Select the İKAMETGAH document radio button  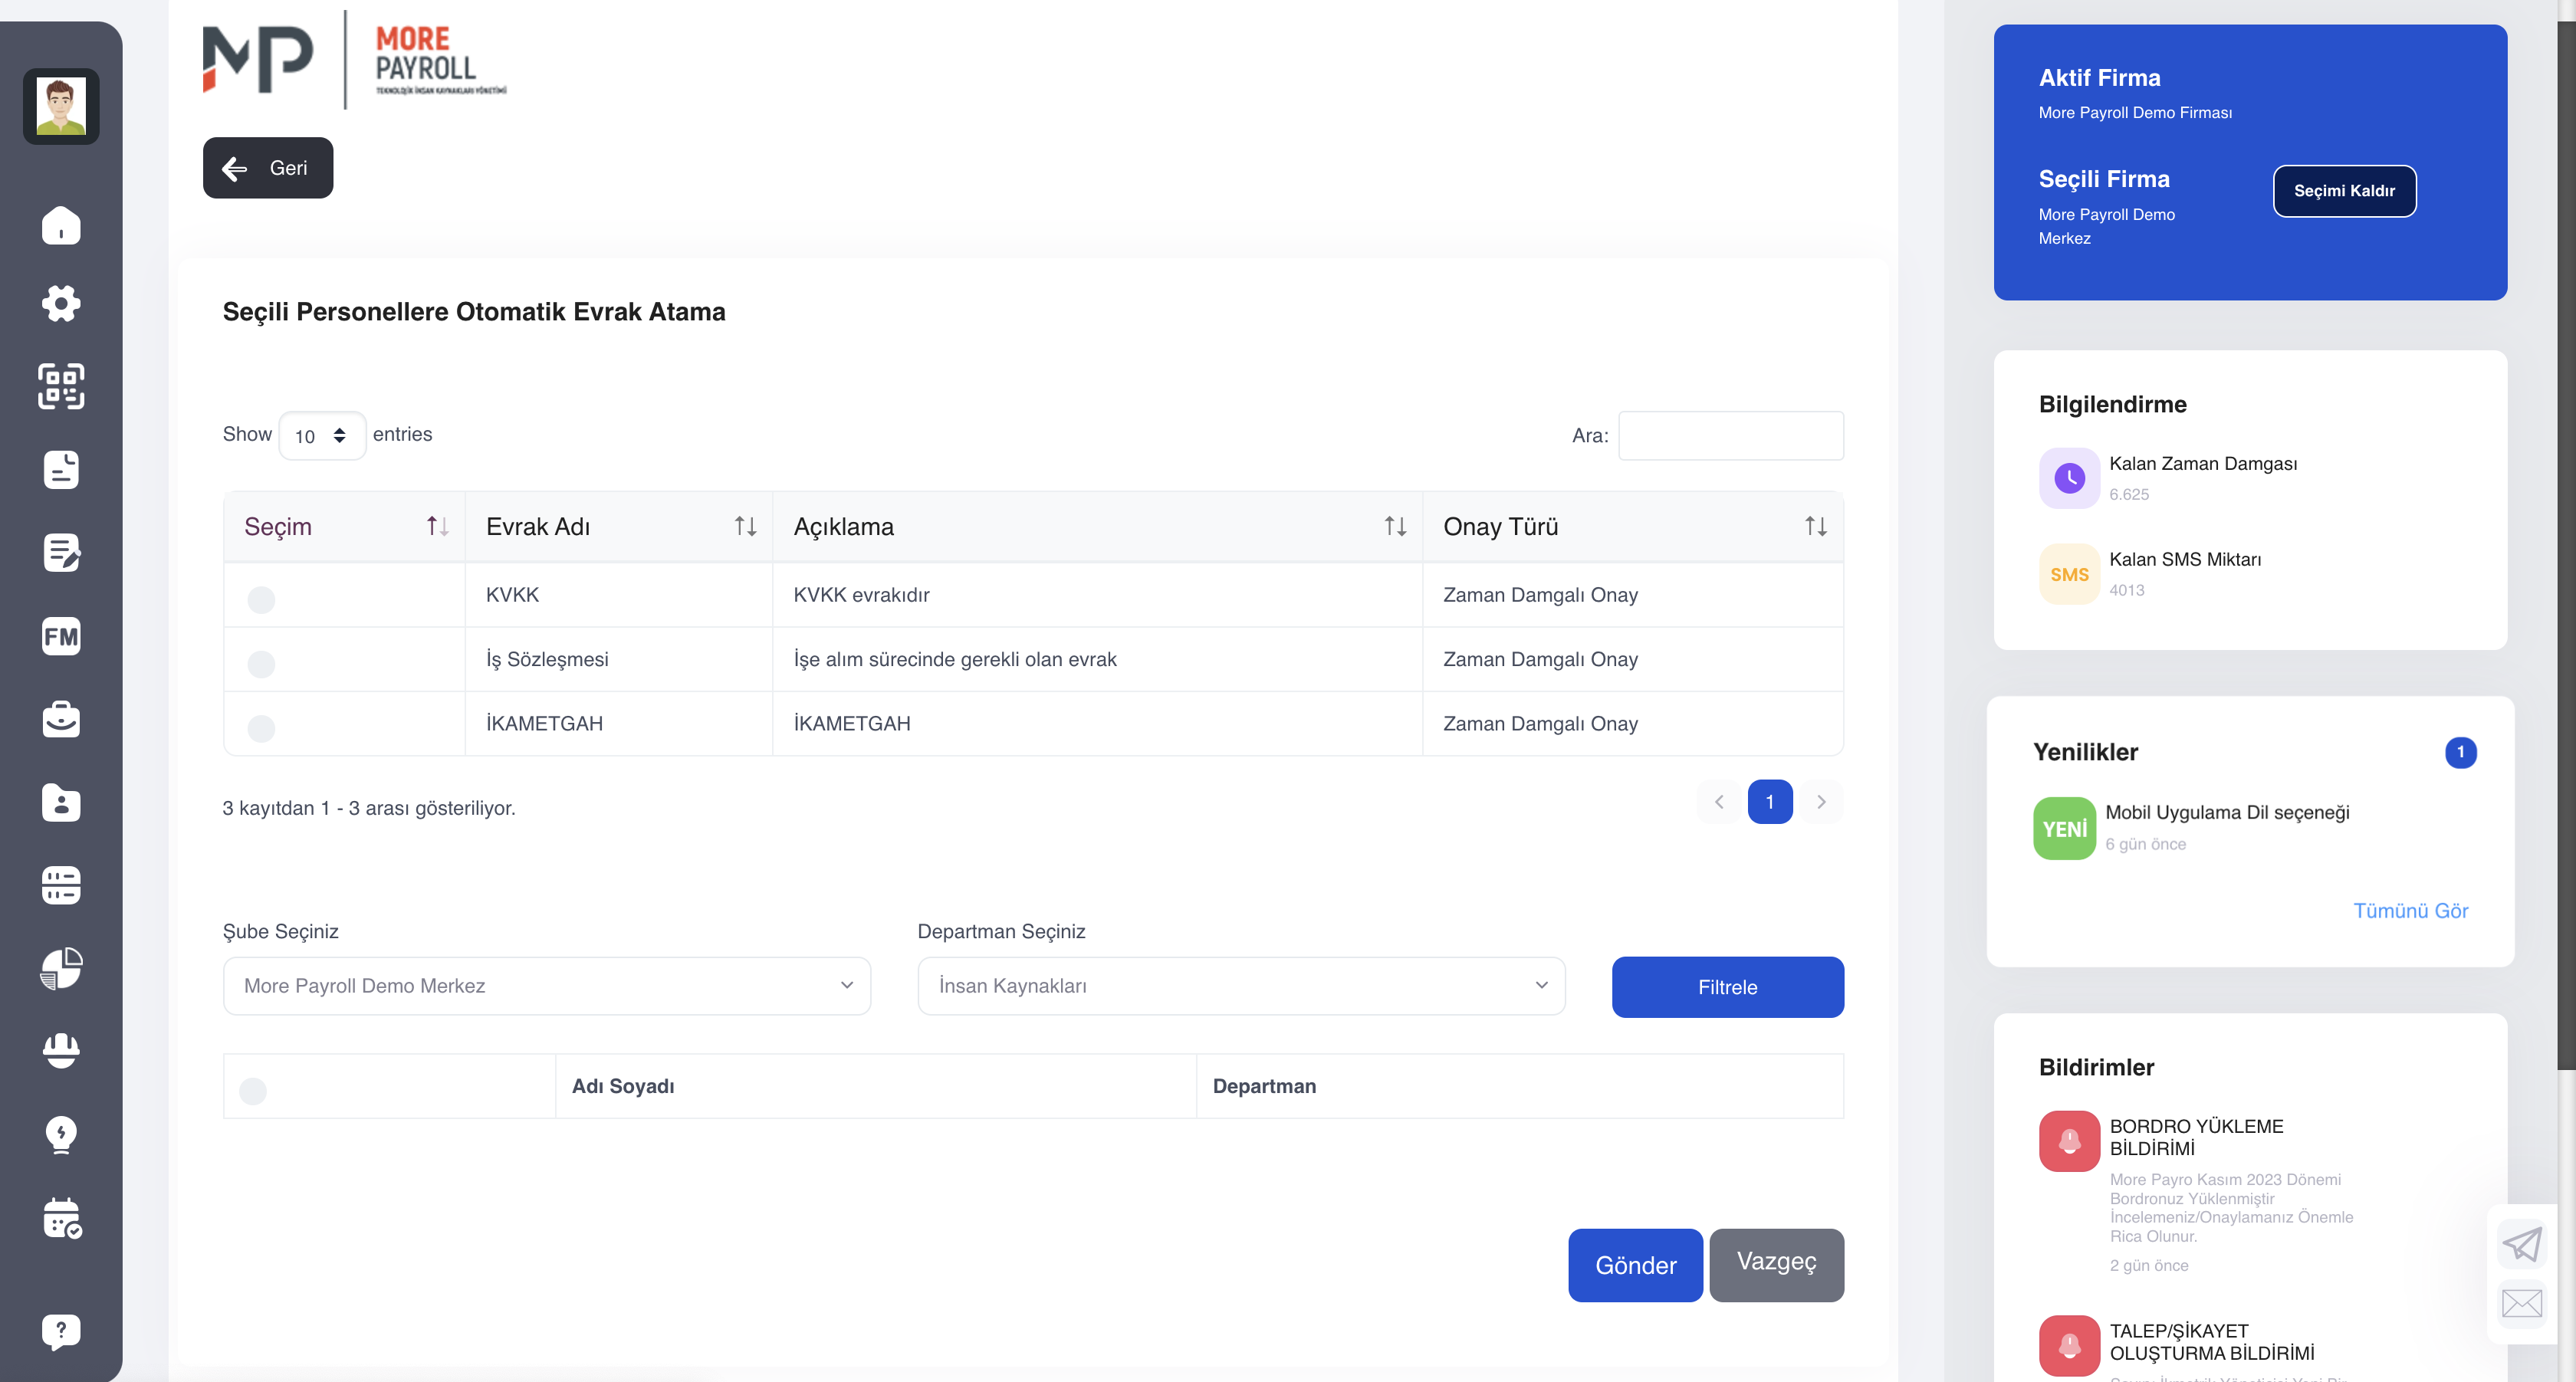(x=261, y=728)
